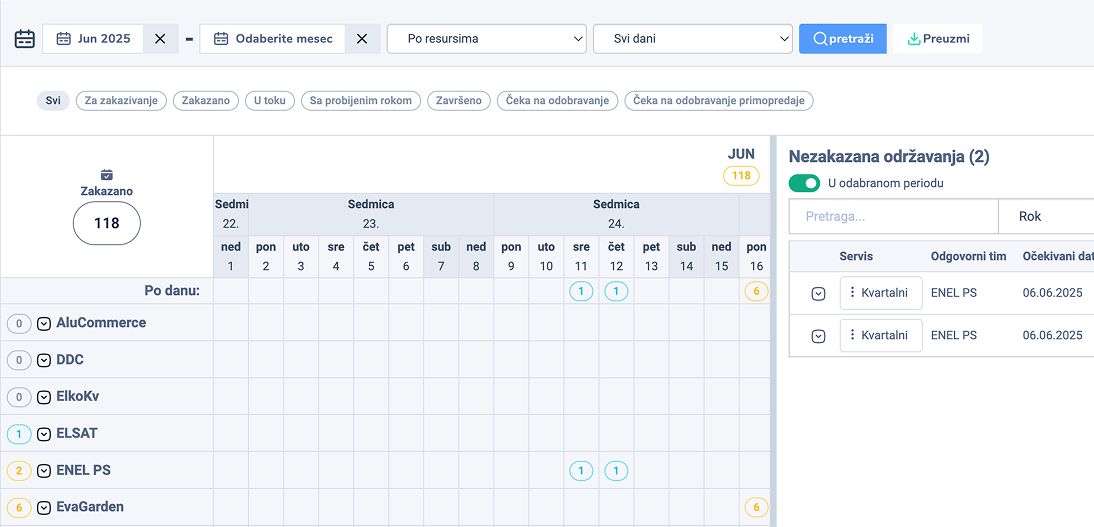Click the EvaGarden resource name
The image size is (1094, 527).
pyautogui.click(x=90, y=507)
